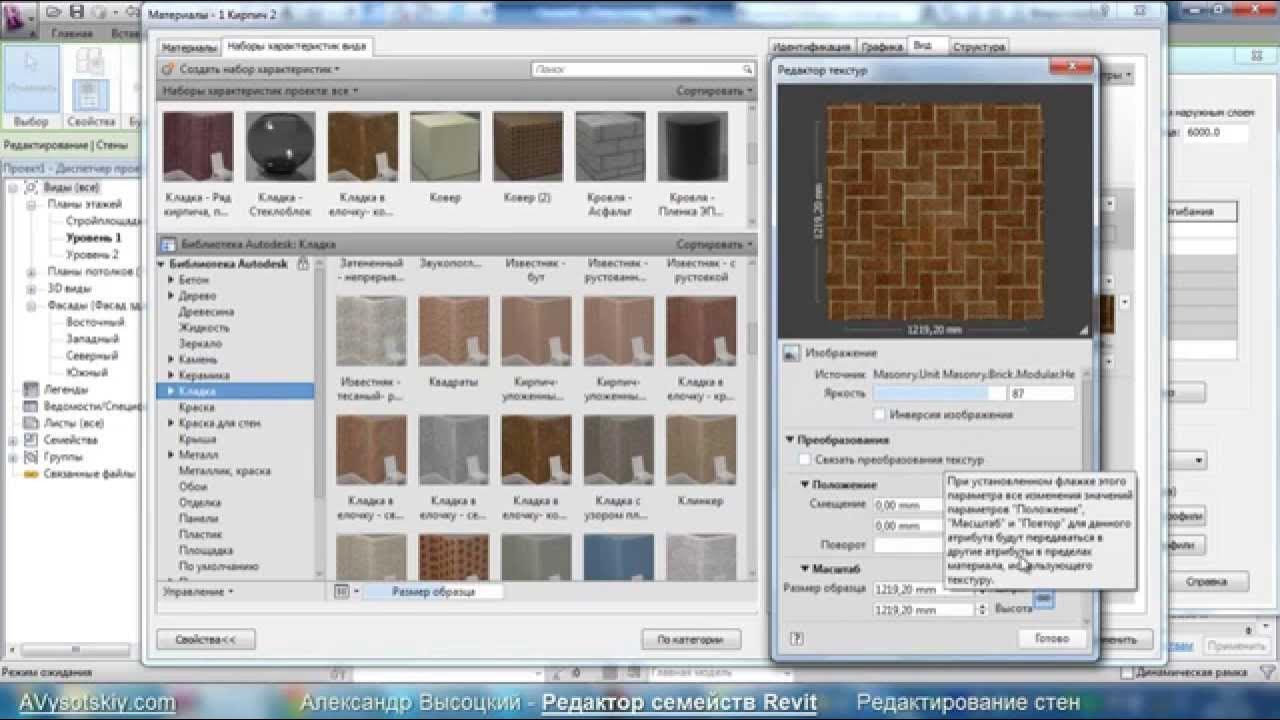The image size is (1280, 720).
Task: Open the Главная ribbon tab
Action: pyautogui.click(x=72, y=33)
